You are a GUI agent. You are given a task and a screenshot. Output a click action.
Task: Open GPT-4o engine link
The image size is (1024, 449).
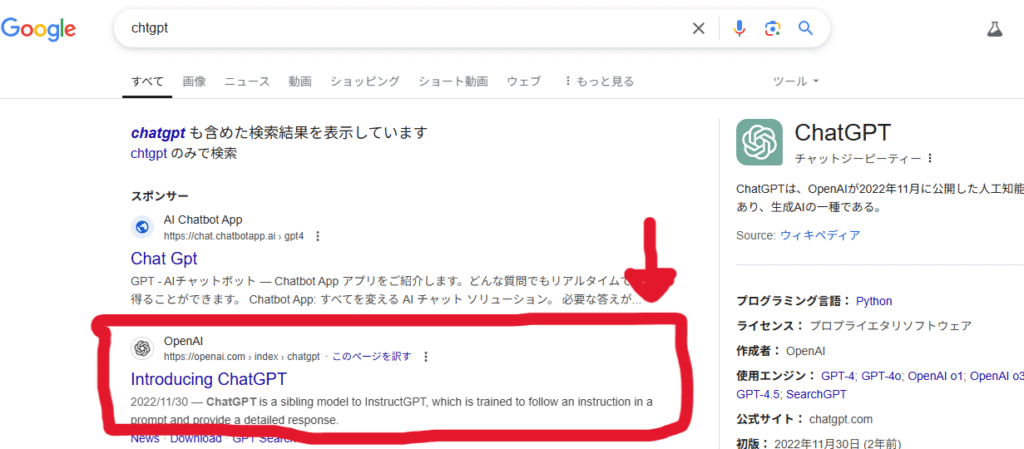(882, 376)
